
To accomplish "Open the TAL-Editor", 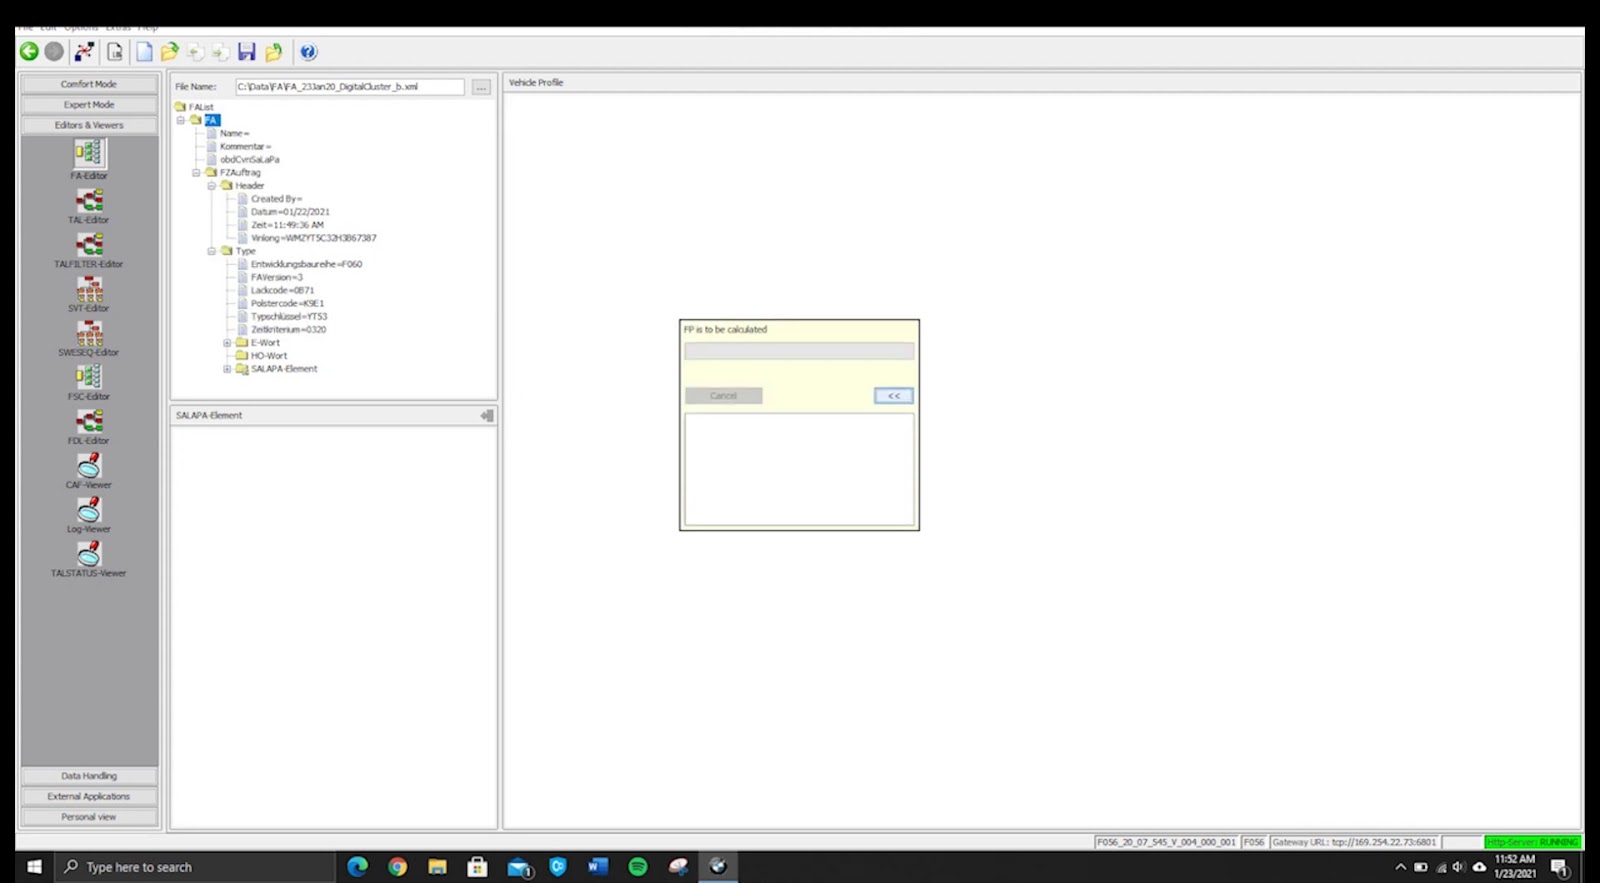I will (89, 205).
